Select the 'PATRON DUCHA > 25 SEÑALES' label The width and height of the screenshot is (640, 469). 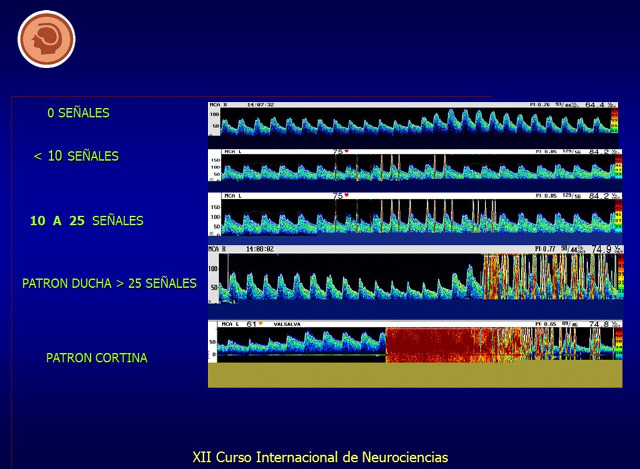click(x=109, y=284)
